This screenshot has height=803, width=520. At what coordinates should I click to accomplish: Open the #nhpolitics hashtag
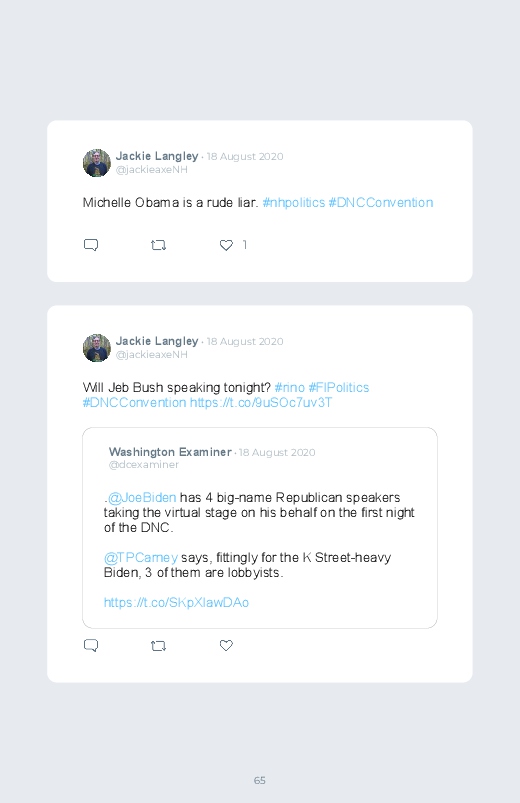(x=294, y=203)
